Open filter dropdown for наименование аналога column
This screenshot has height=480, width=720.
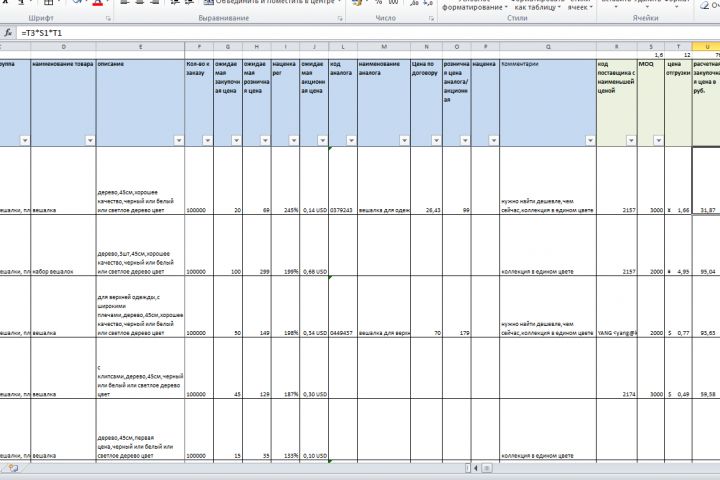pos(405,141)
